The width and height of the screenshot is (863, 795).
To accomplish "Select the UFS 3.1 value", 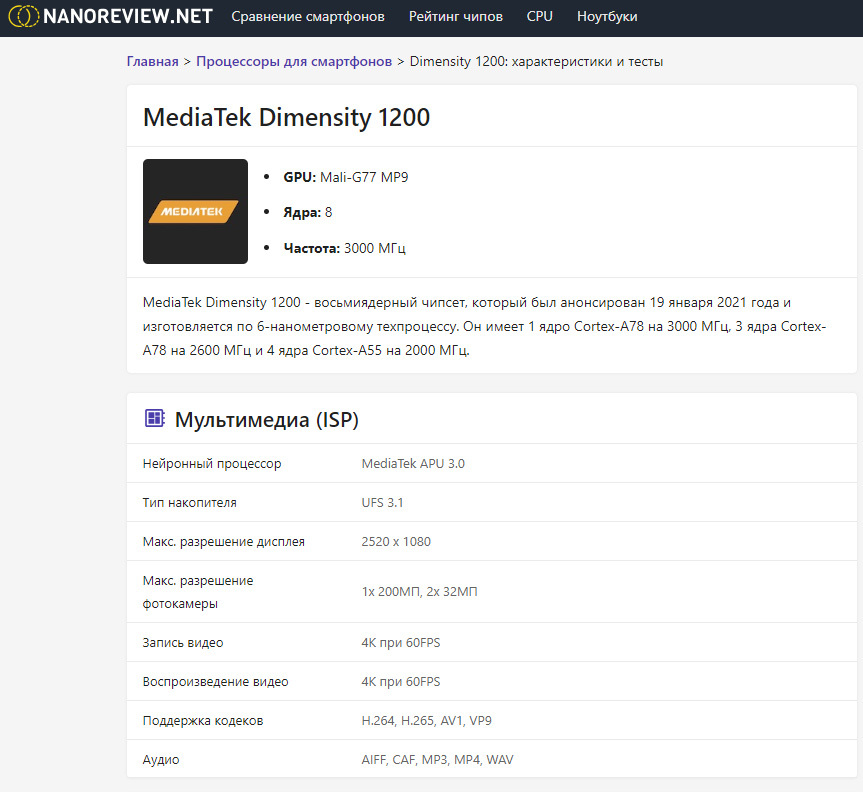I will point(382,503).
